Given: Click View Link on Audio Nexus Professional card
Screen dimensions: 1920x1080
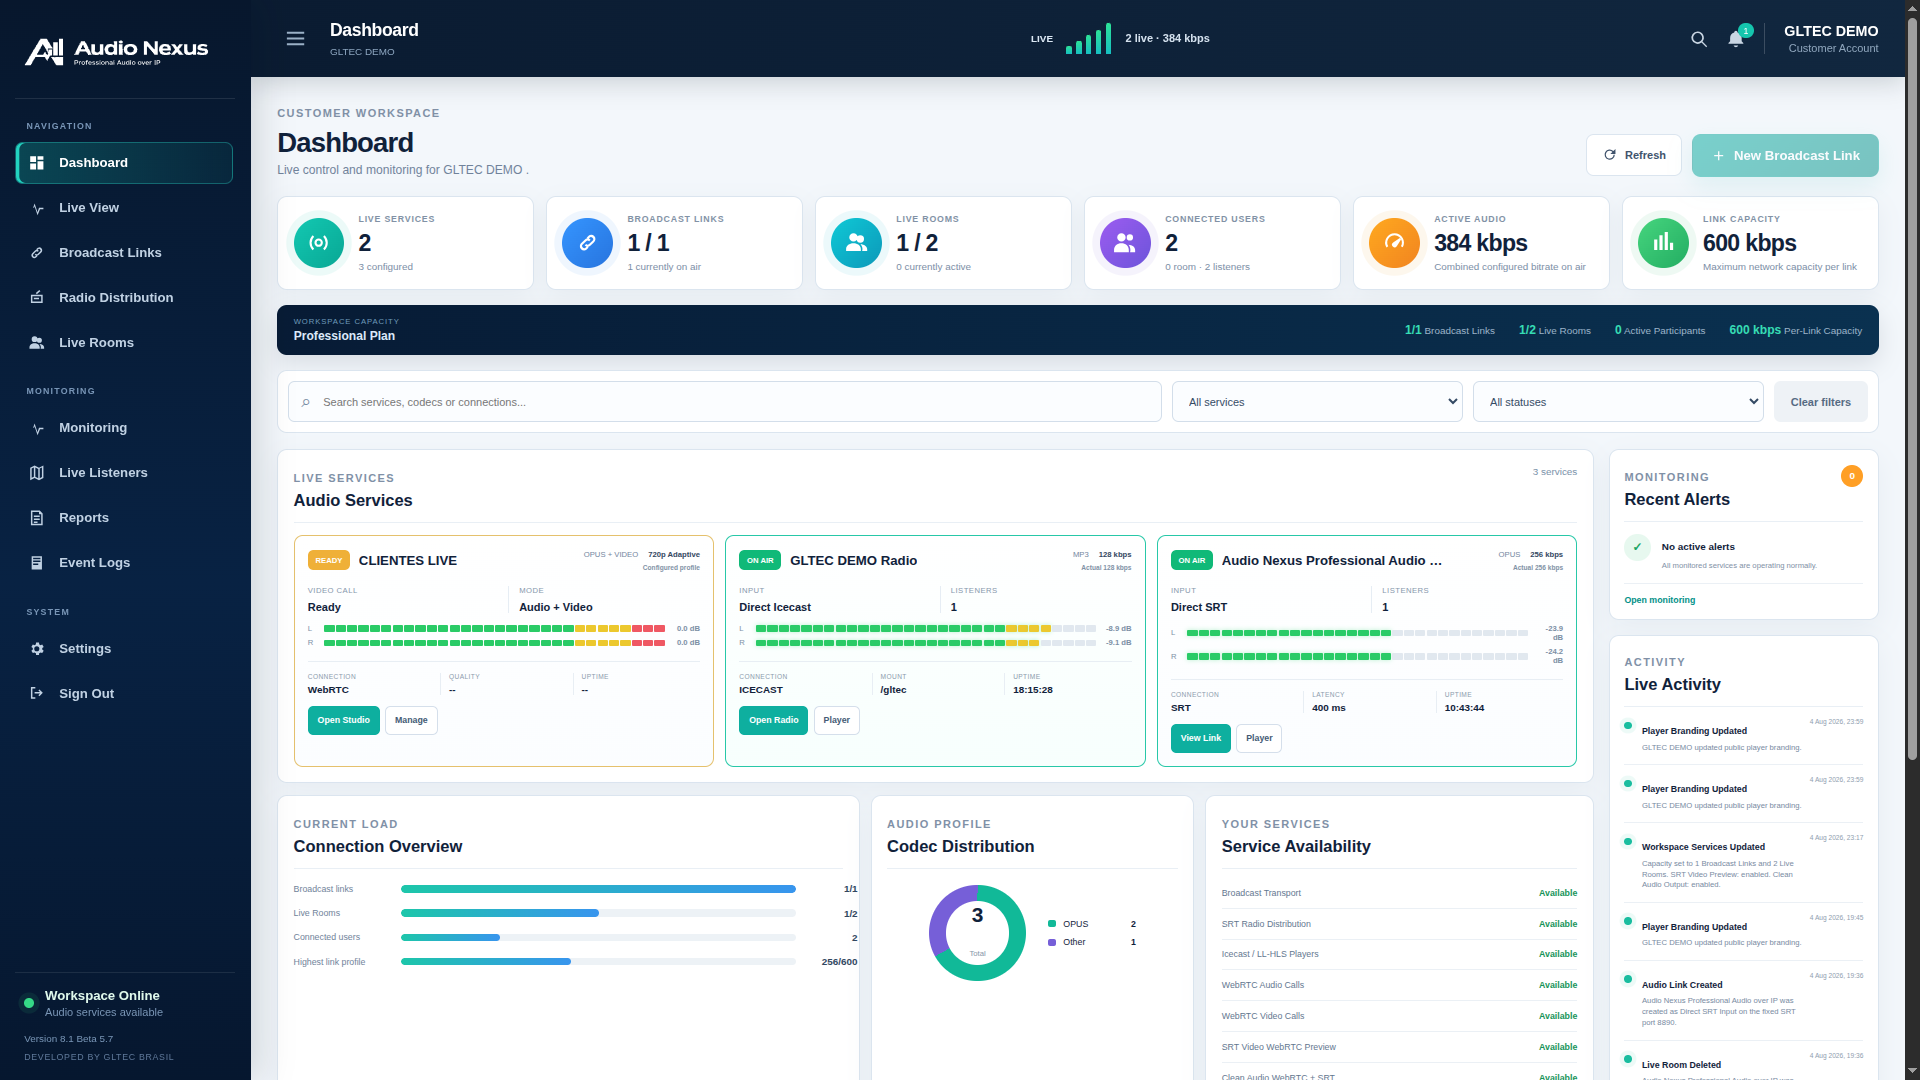Looking at the screenshot, I should 1200,739.
